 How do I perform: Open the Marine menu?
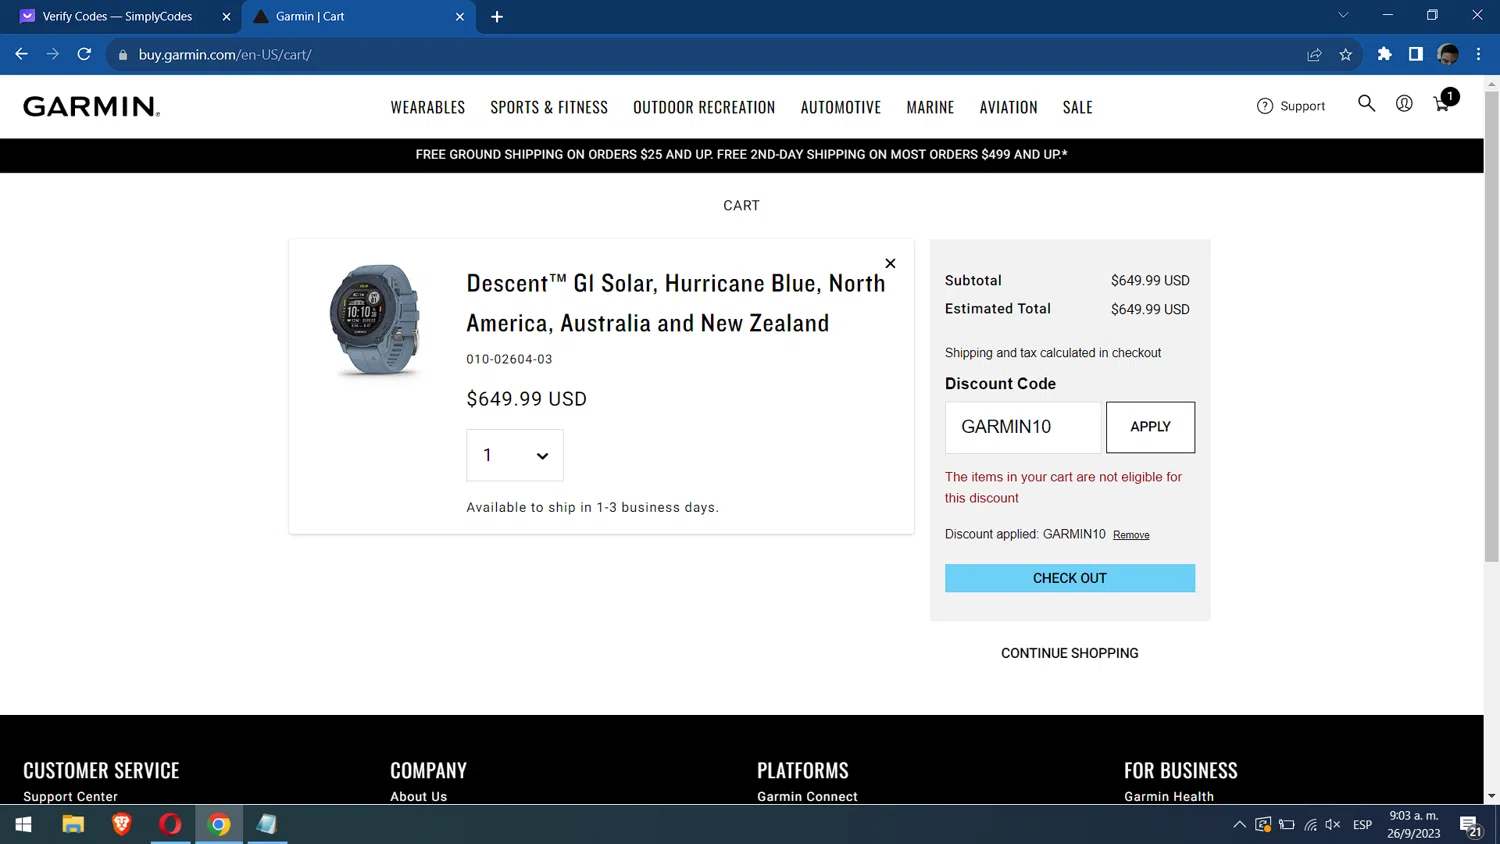[x=930, y=107]
